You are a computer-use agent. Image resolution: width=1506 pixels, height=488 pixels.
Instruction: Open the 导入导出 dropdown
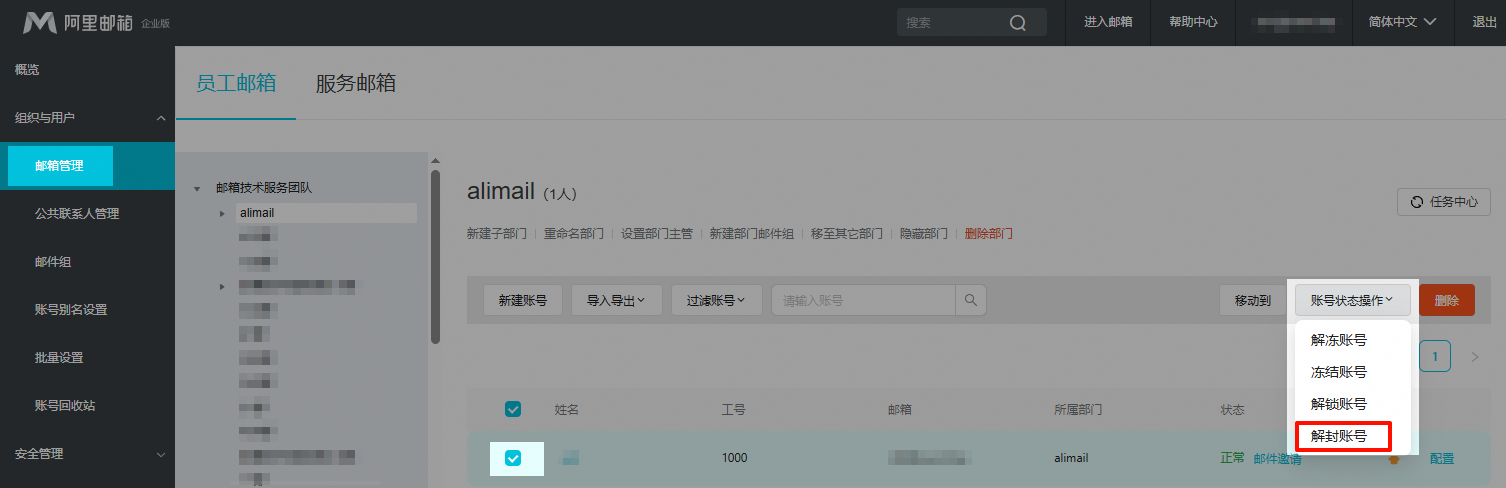(x=616, y=300)
